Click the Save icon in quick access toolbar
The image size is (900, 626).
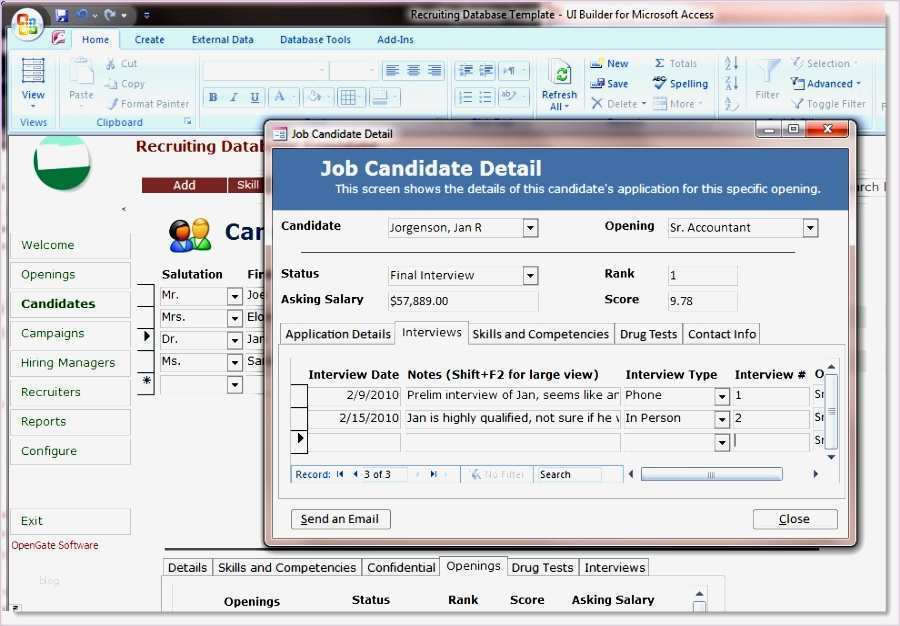[x=61, y=15]
